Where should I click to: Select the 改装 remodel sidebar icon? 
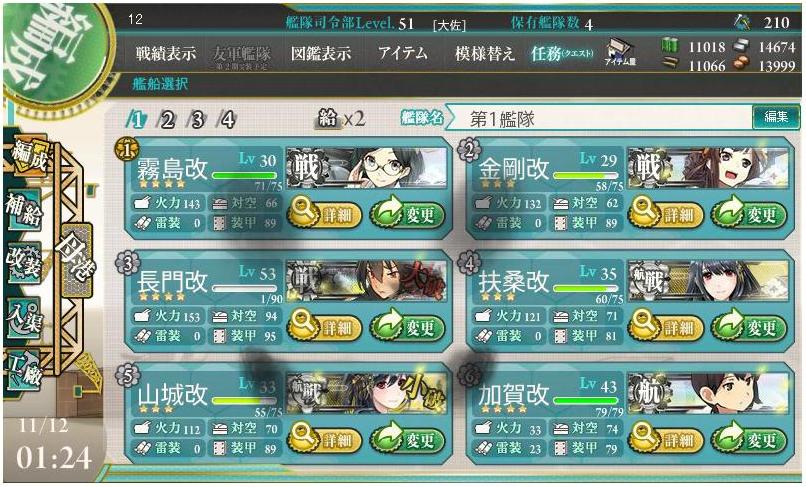(x=24, y=262)
